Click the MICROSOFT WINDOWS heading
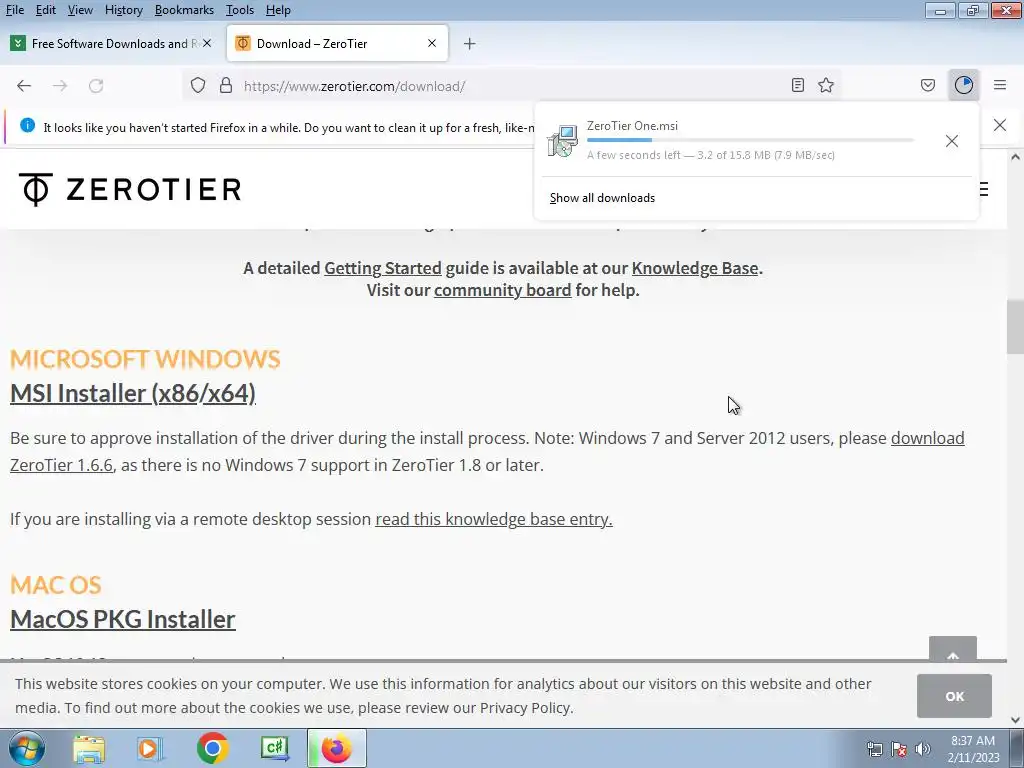This screenshot has width=1024, height=768. tap(145, 359)
